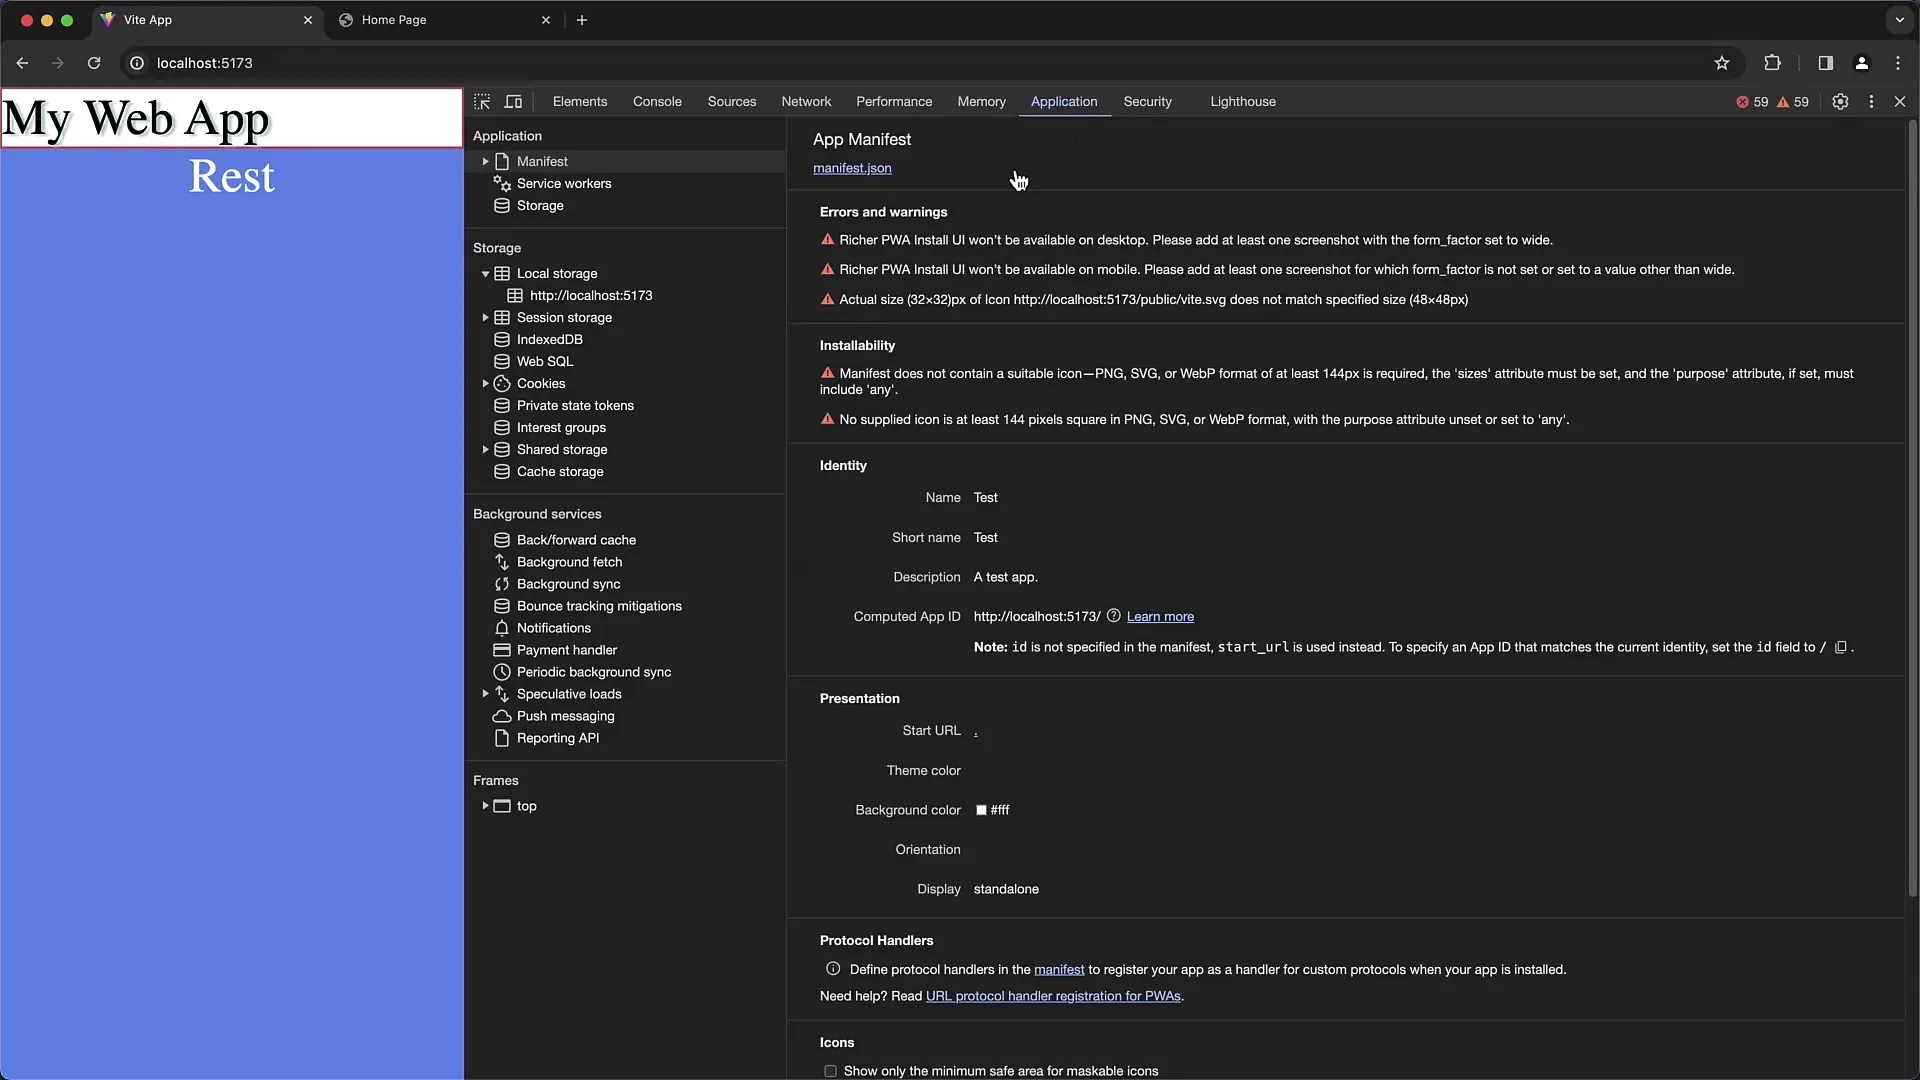Viewport: 1920px width, 1080px height.
Task: Select Storage under Application section
Action: [x=540, y=206]
